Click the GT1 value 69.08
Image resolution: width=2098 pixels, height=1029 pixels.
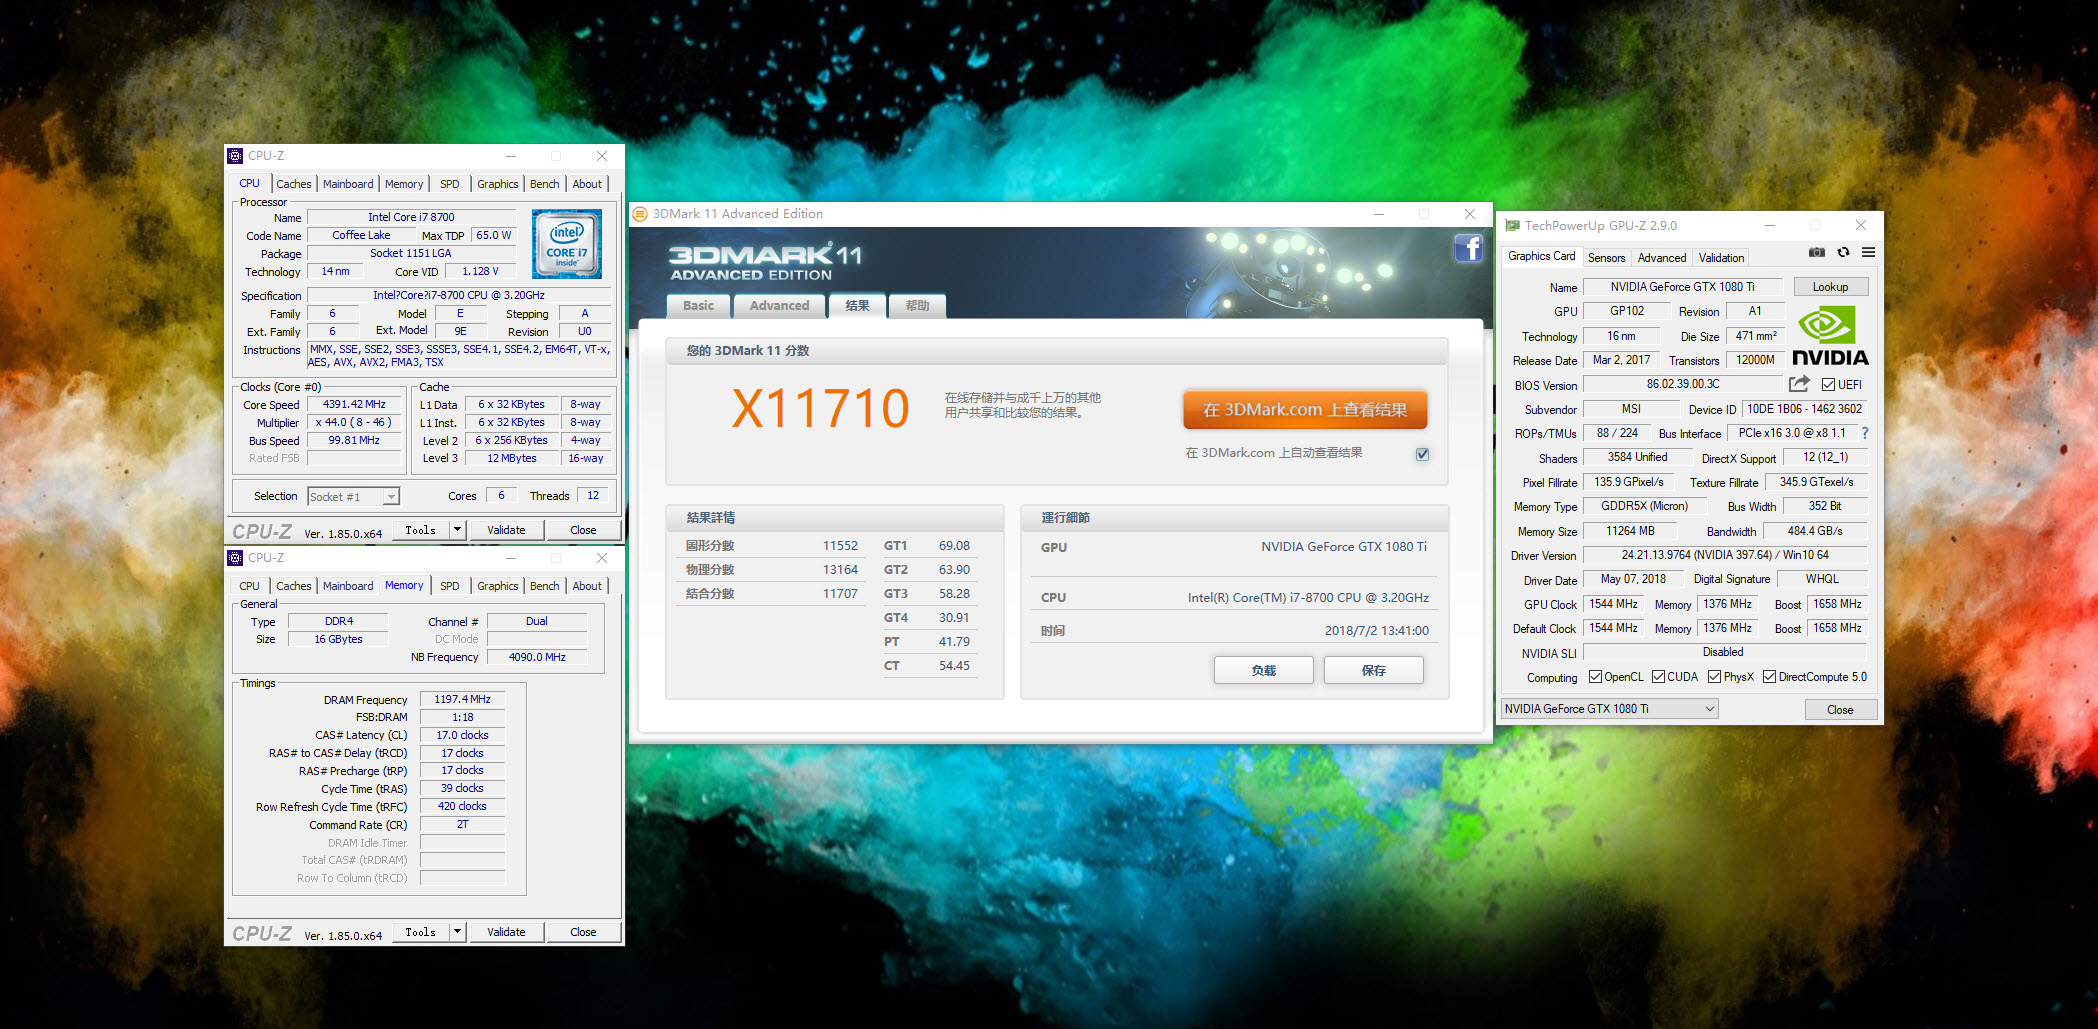click(x=954, y=546)
